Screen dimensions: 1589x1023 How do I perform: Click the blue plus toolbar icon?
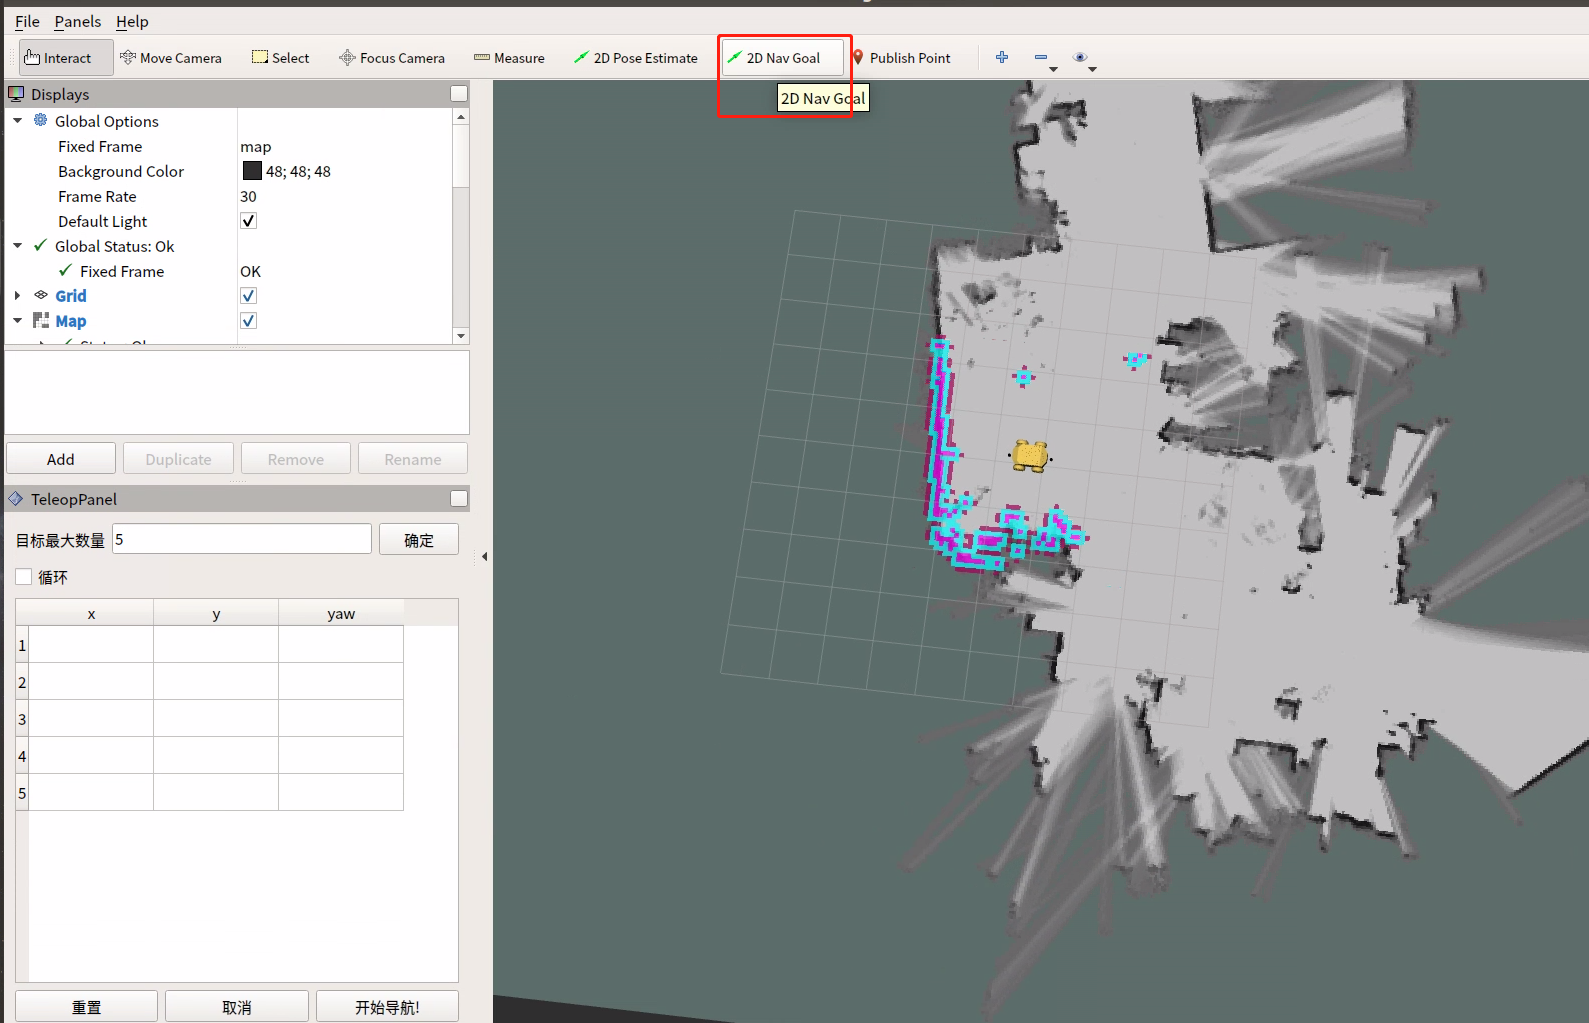(x=1002, y=58)
